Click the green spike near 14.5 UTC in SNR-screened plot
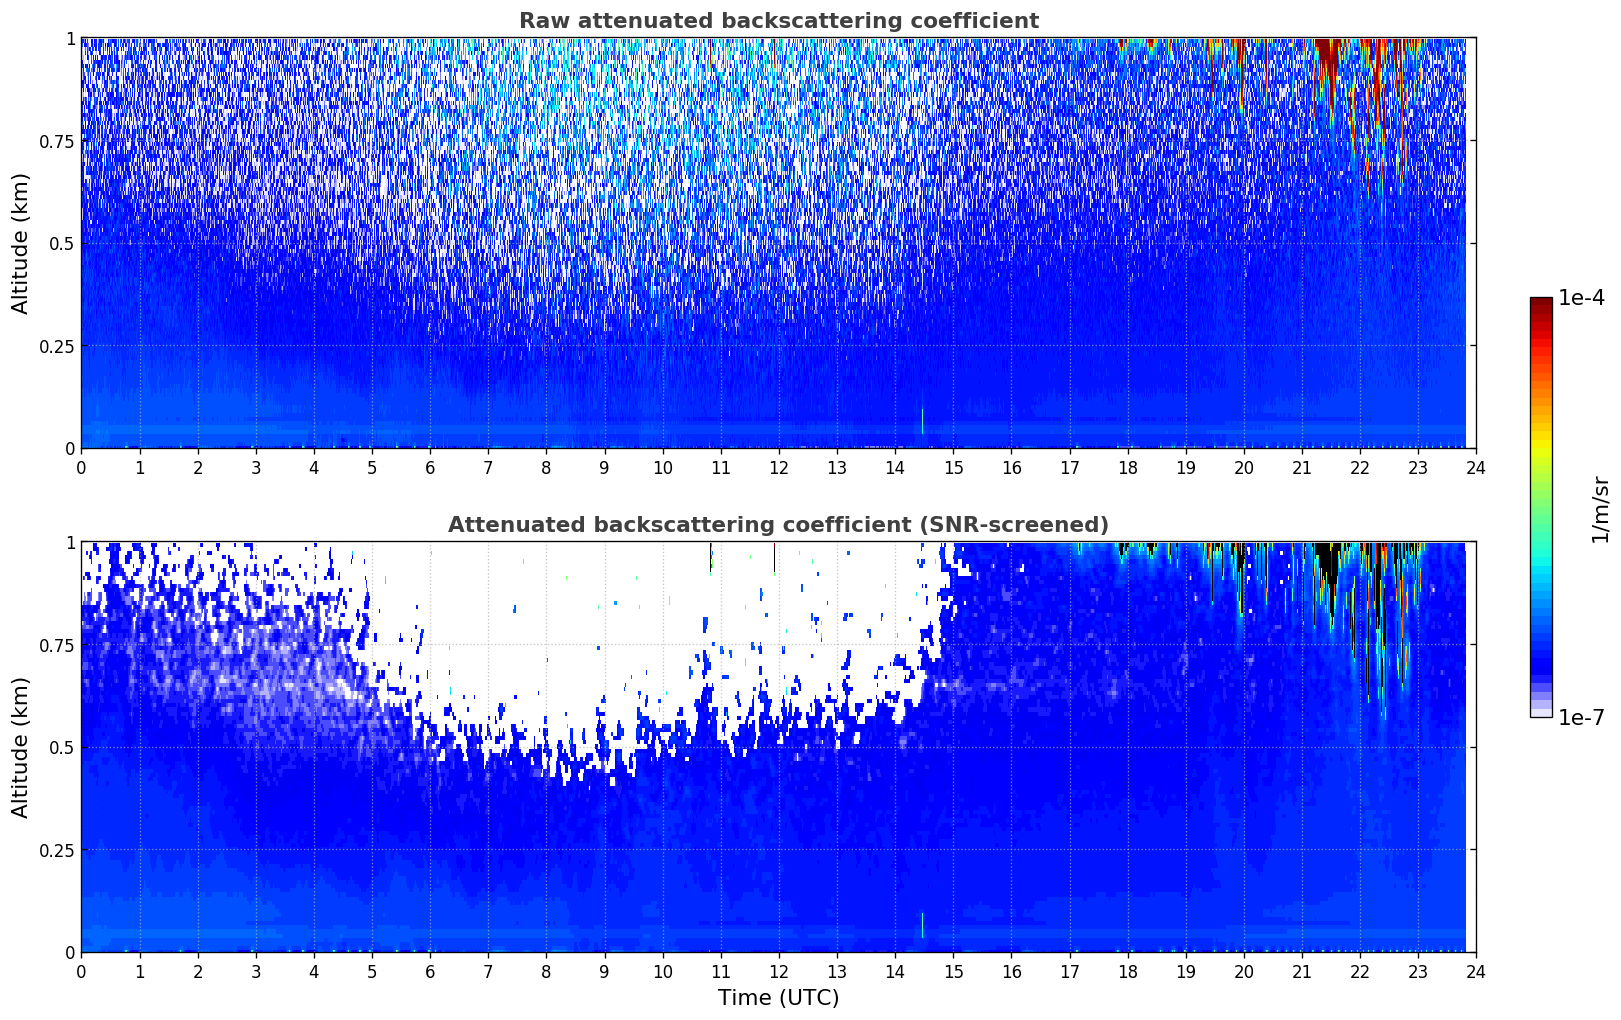1621x1020 pixels. 922,925
